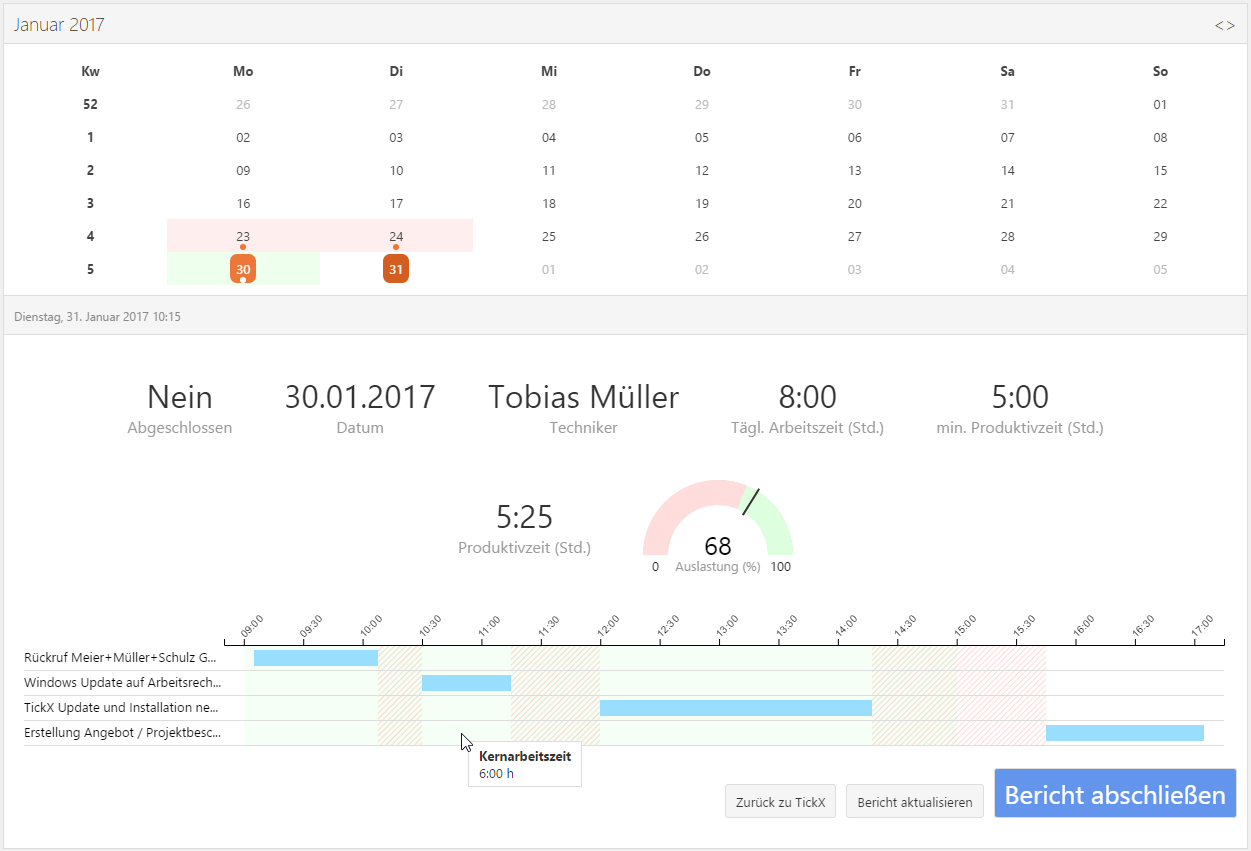1251x851 pixels.
Task: Click week number 52
Action: pos(90,105)
